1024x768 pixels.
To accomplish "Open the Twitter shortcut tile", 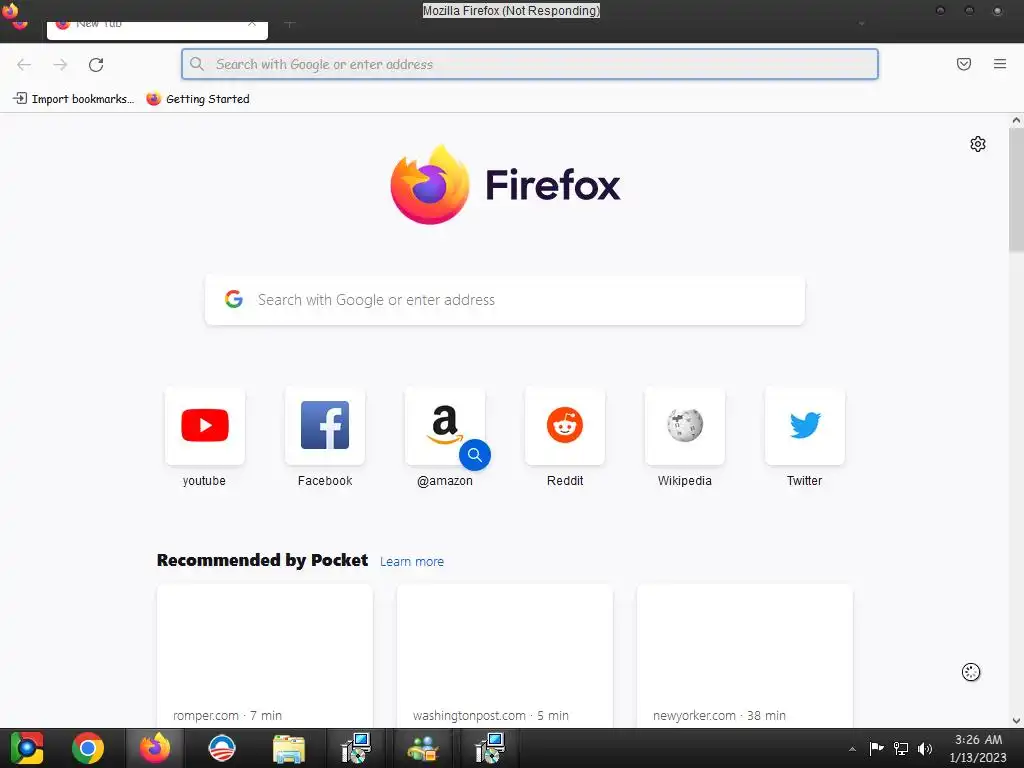I will (805, 426).
